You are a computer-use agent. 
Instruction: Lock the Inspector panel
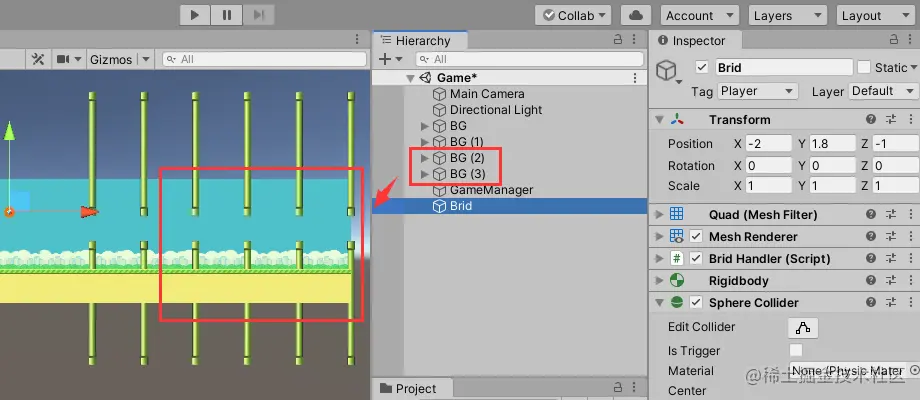tap(894, 40)
